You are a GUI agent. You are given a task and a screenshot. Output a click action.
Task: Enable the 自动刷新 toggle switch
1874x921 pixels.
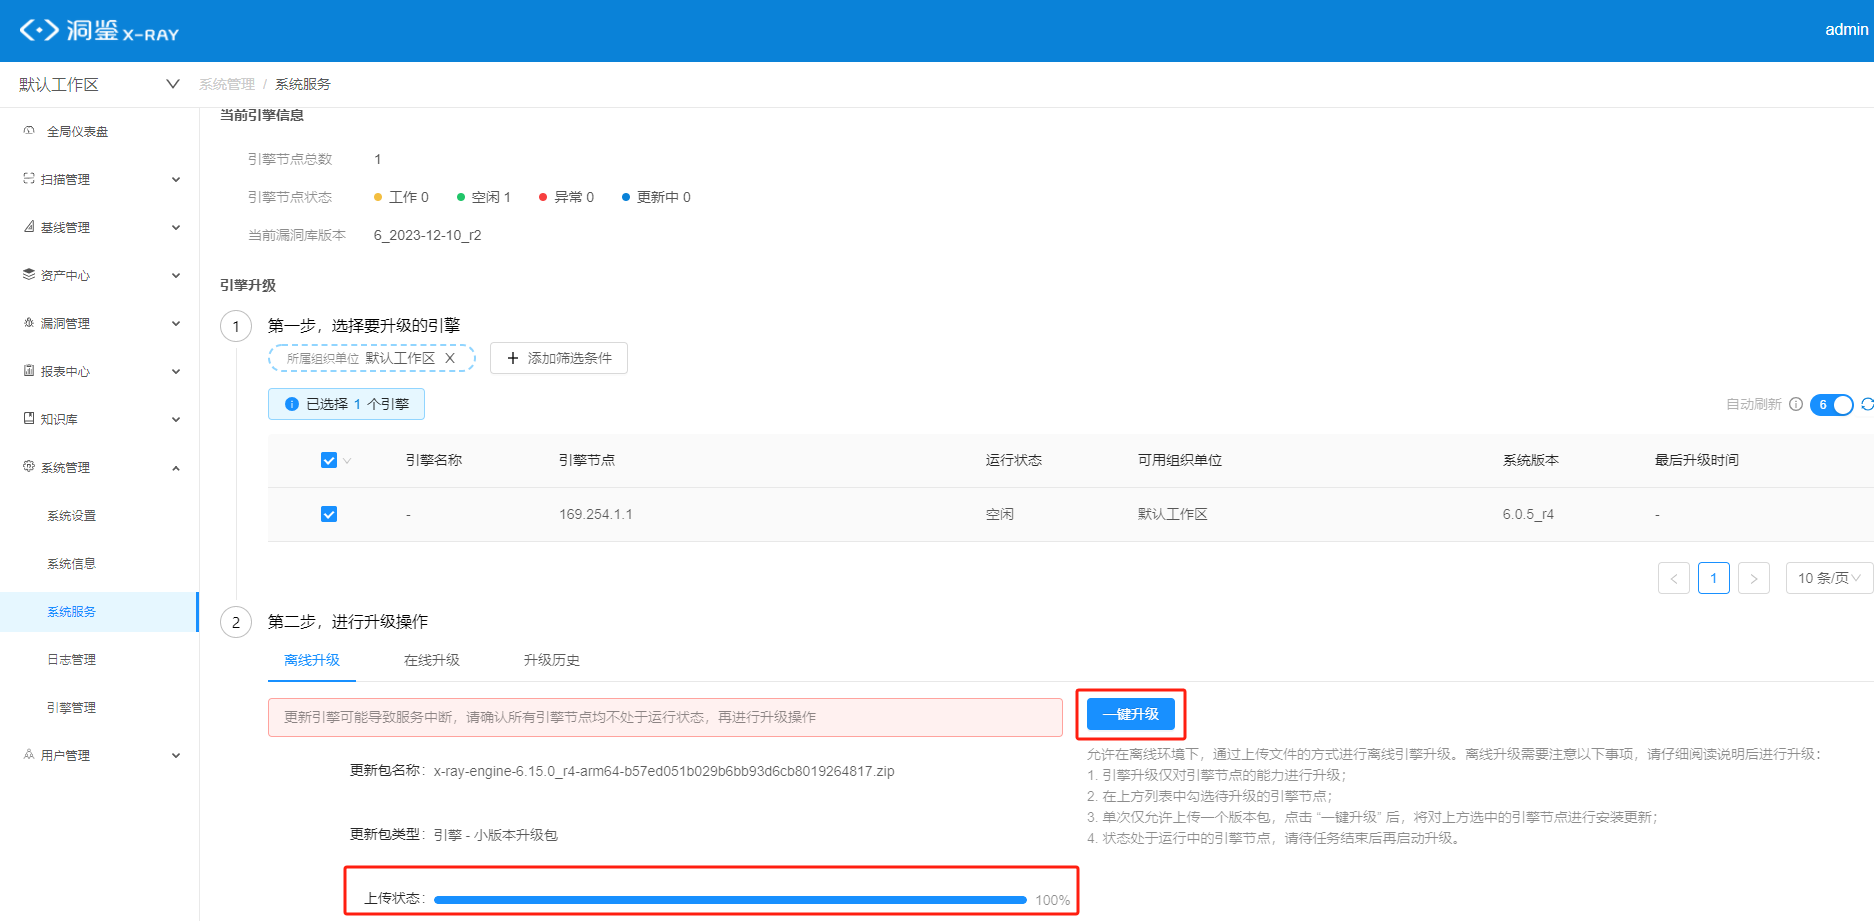tap(1832, 404)
